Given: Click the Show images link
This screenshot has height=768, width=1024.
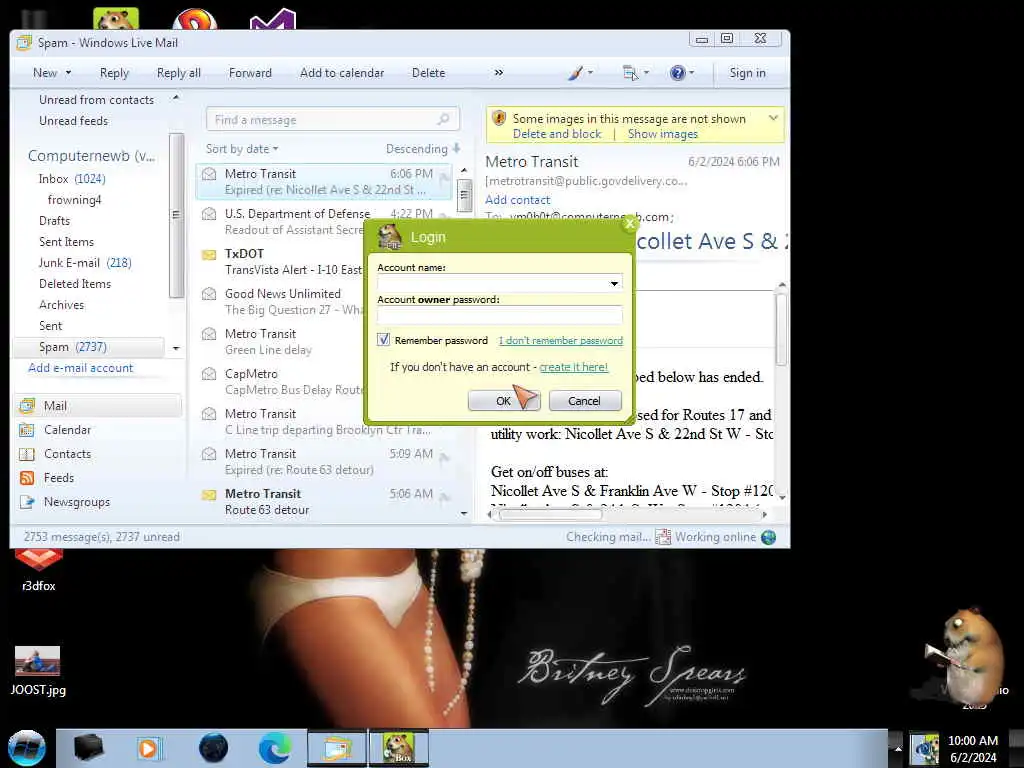Looking at the screenshot, I should tap(662, 134).
